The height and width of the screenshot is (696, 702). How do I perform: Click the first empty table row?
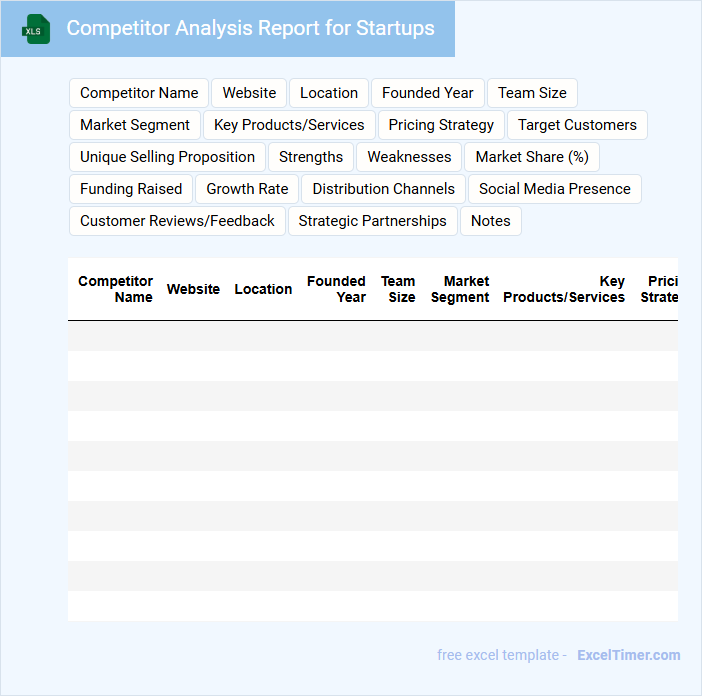tap(372, 336)
